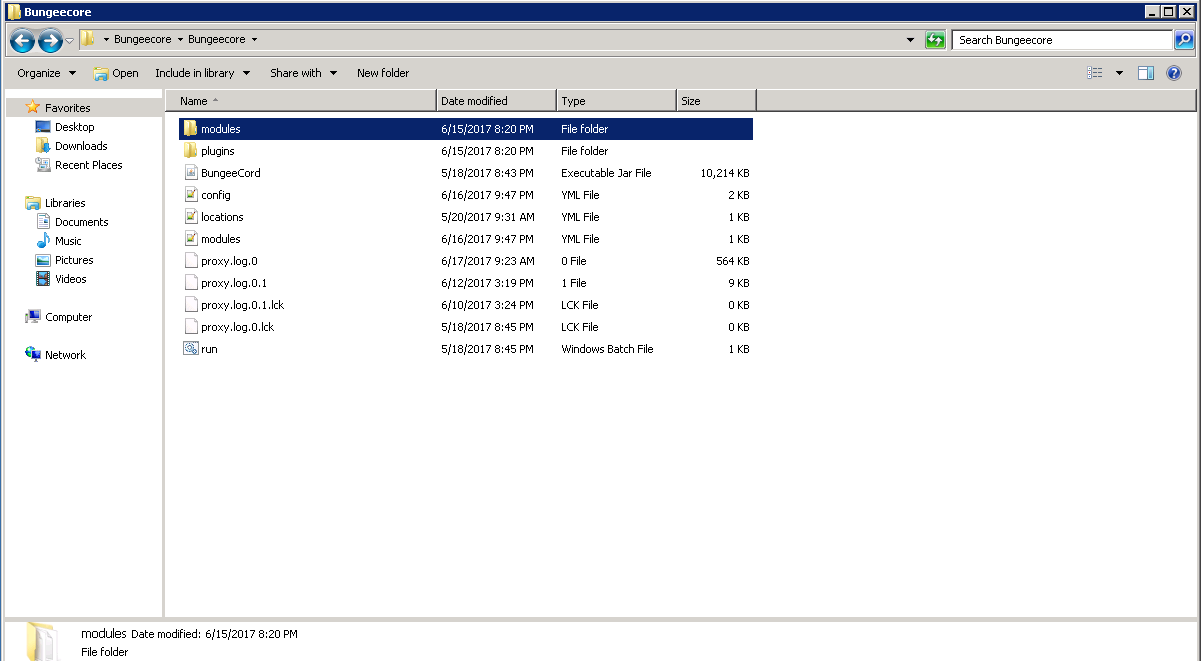Image resolution: width=1201 pixels, height=661 pixels.
Task: Expand the Share with menu
Action: point(303,73)
